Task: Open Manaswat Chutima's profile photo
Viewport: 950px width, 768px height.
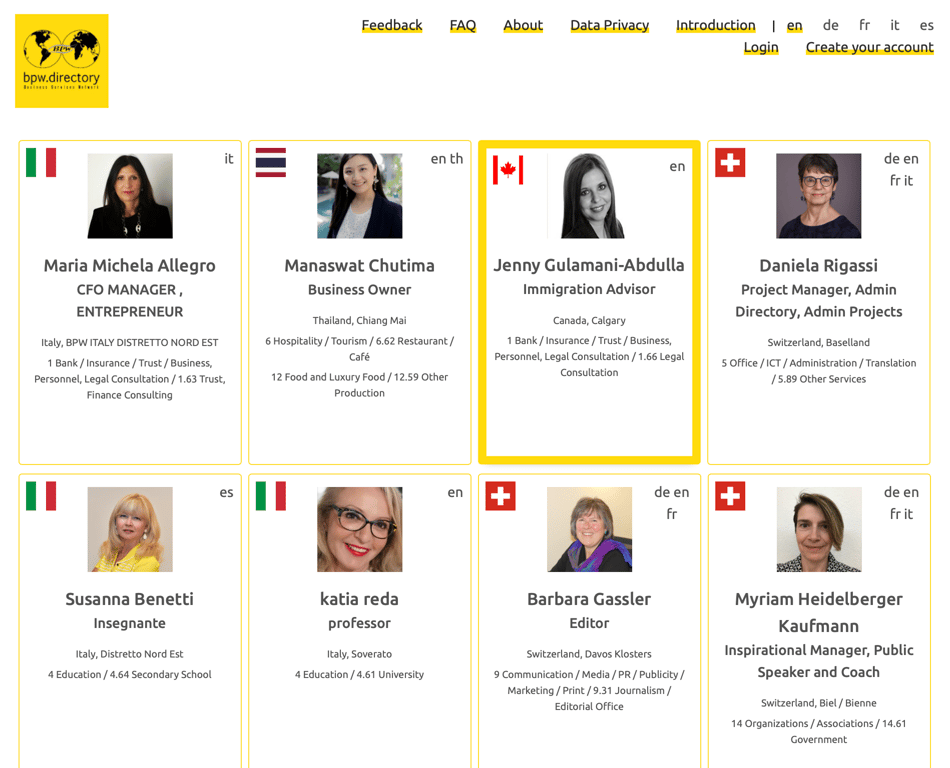Action: [x=360, y=196]
